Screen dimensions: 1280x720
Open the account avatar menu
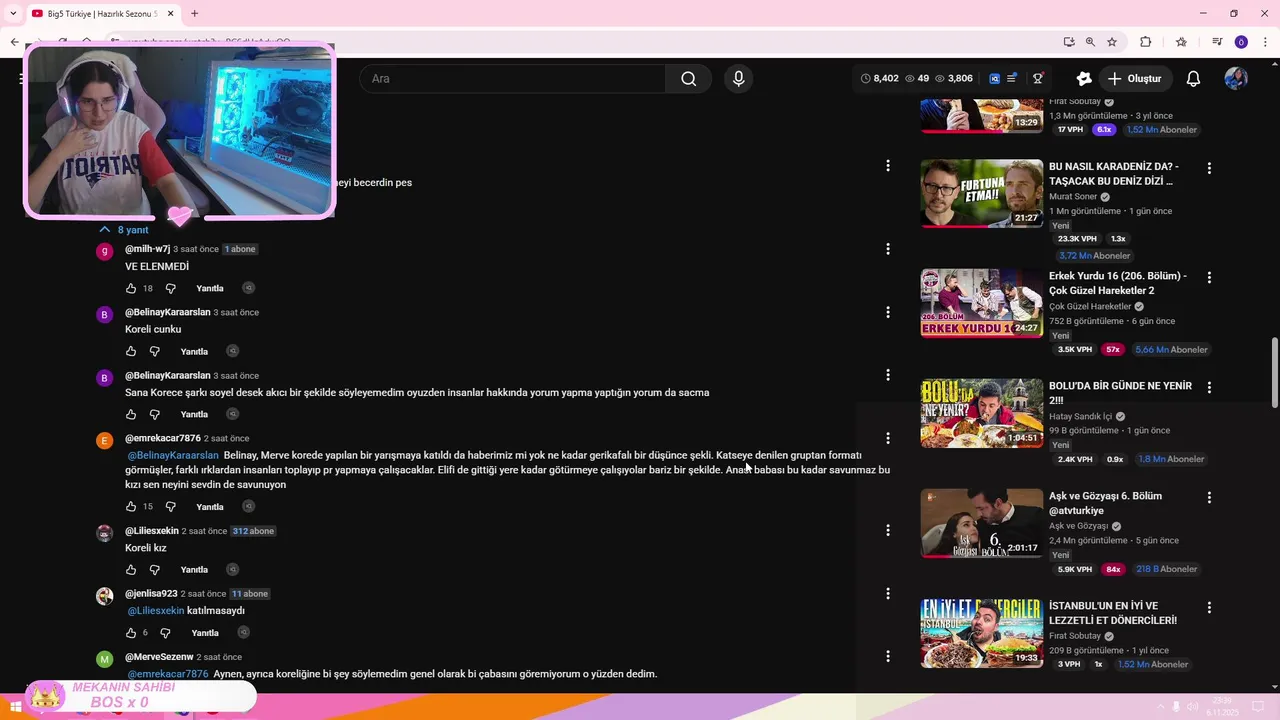(x=1236, y=79)
